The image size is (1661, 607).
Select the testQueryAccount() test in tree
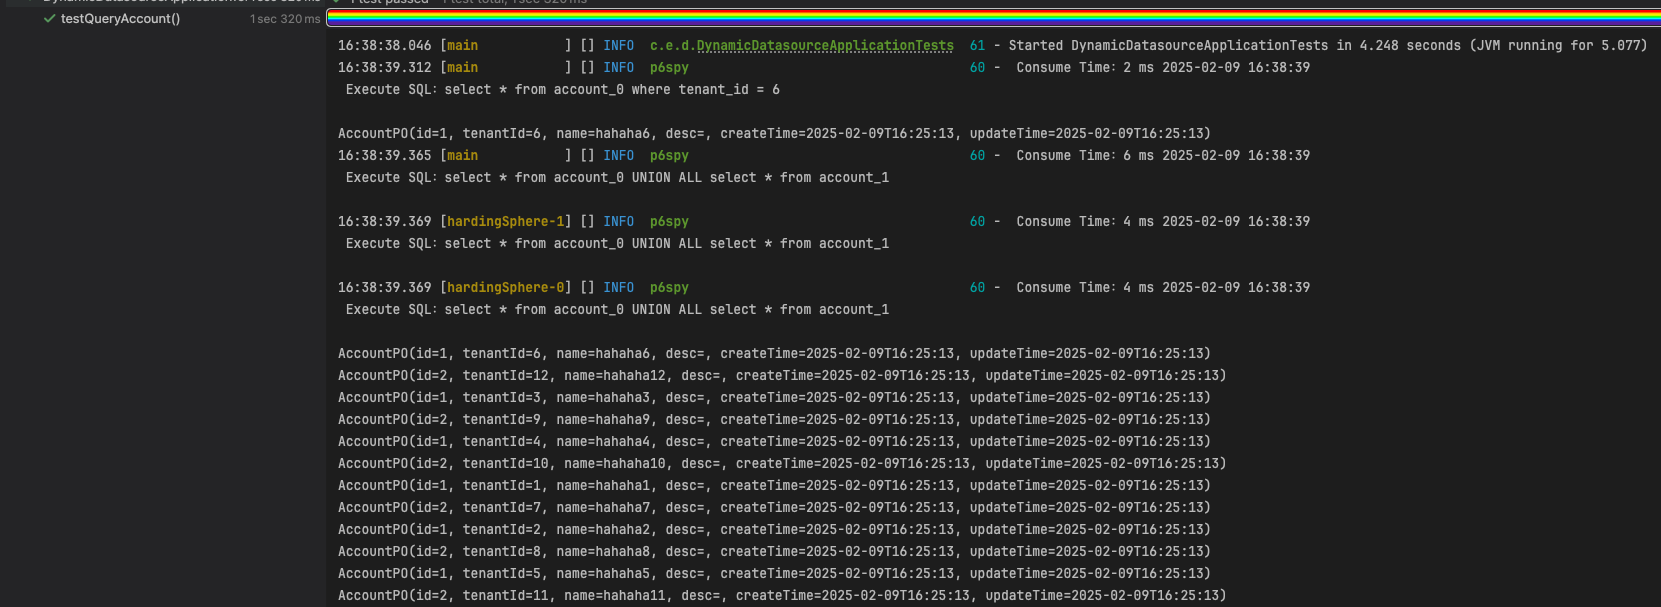120,19
